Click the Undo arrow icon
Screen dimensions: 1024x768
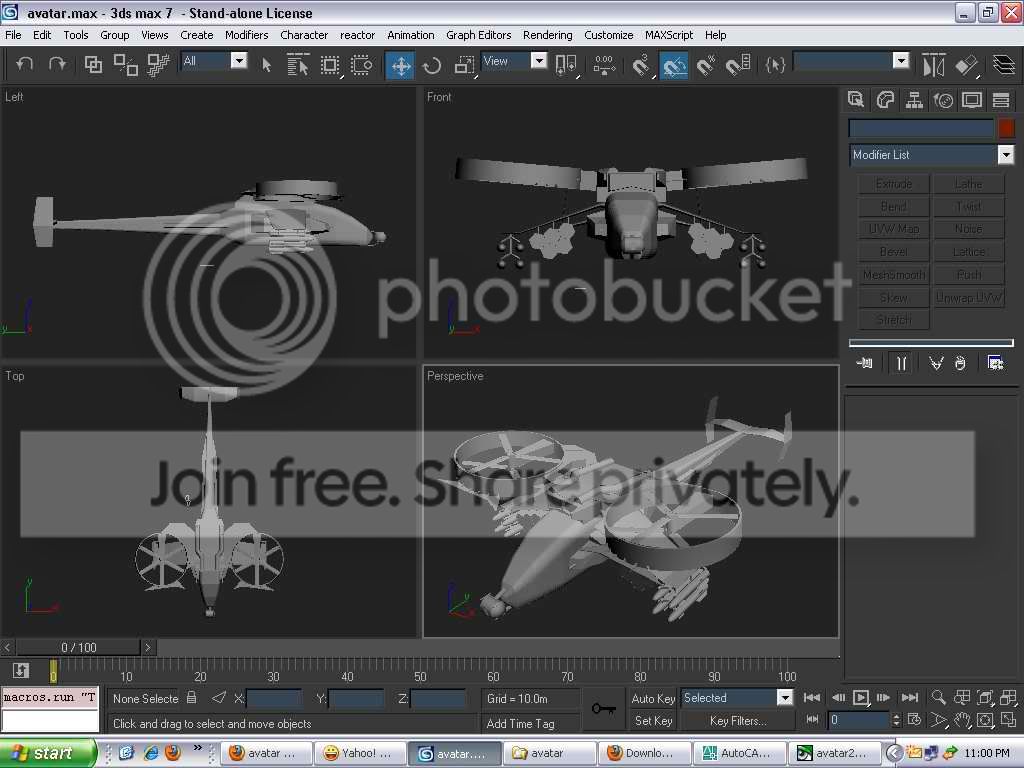[x=24, y=64]
